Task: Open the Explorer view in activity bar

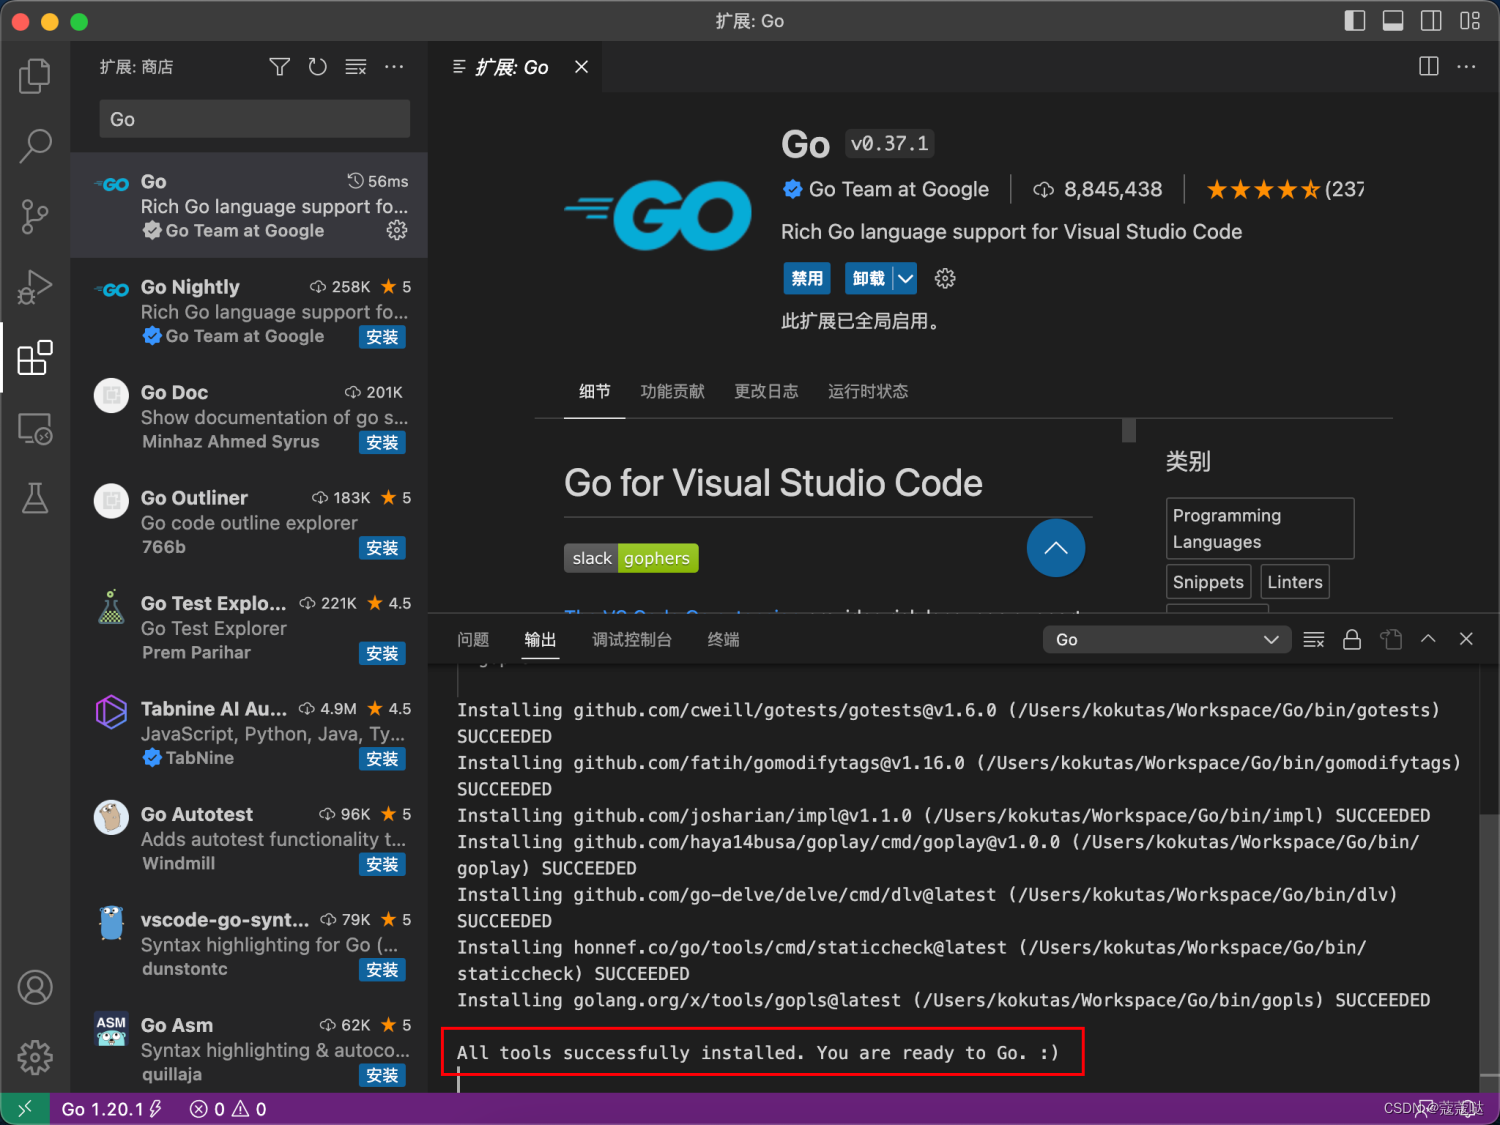Action: click(x=35, y=76)
